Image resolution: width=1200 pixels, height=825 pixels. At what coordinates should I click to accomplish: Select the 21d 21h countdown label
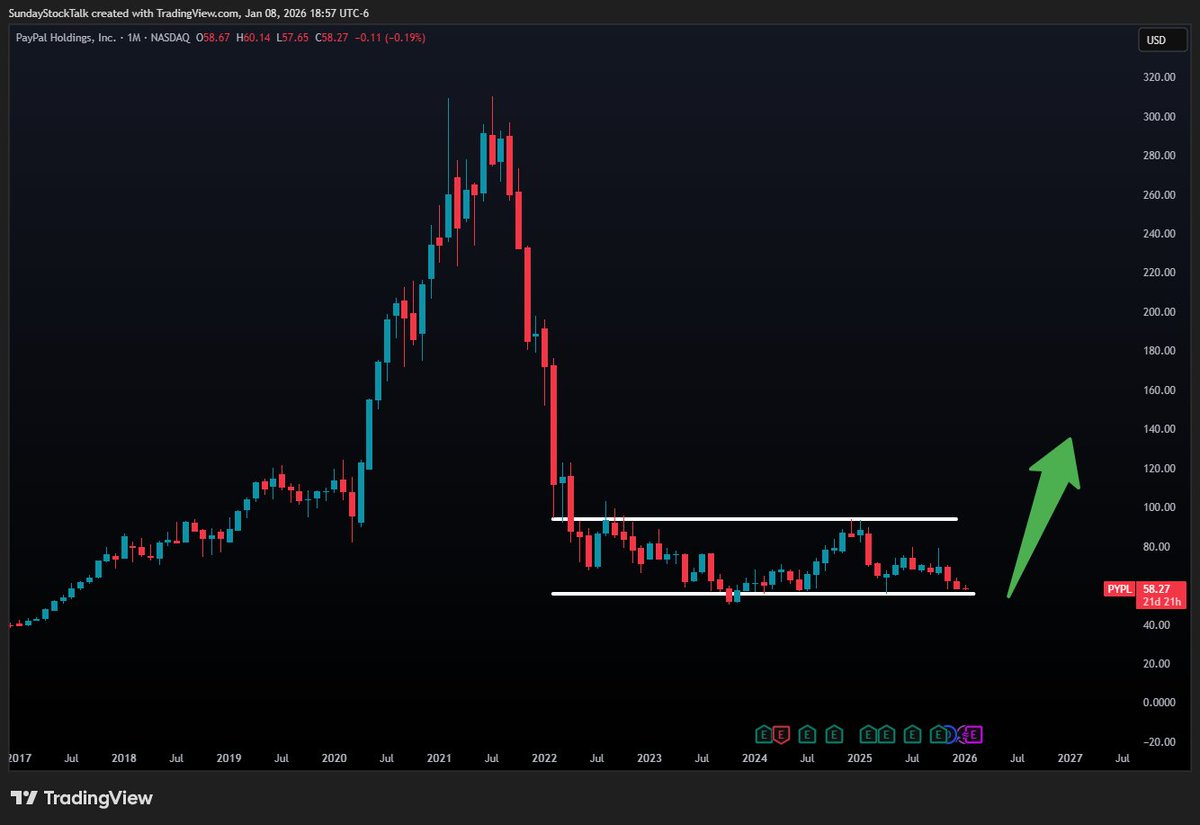(1160, 601)
